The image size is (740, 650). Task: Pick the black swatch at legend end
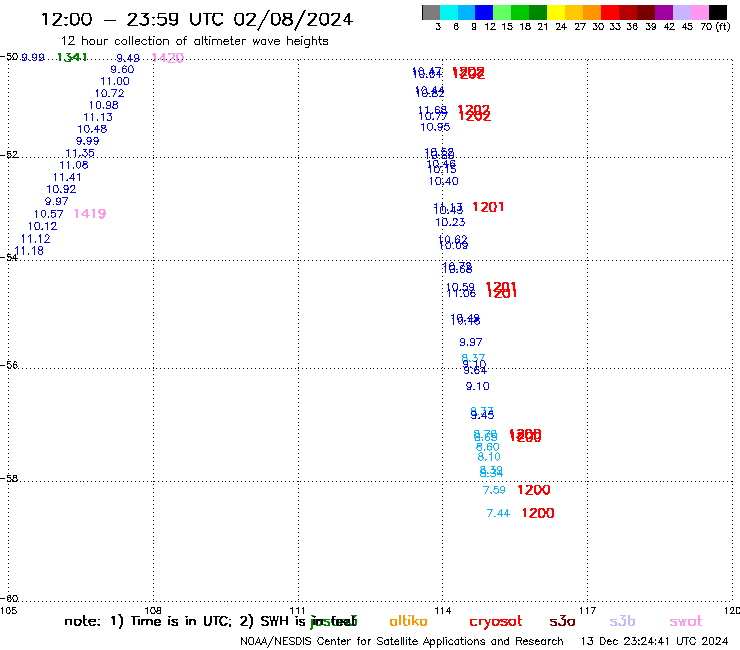click(718, 12)
